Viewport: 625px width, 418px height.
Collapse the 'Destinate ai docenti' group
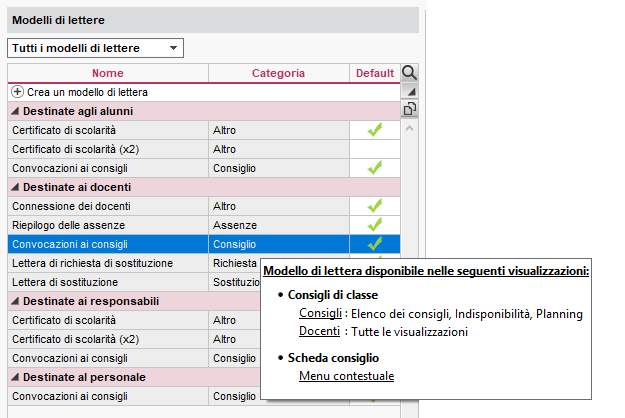[x=16, y=187]
